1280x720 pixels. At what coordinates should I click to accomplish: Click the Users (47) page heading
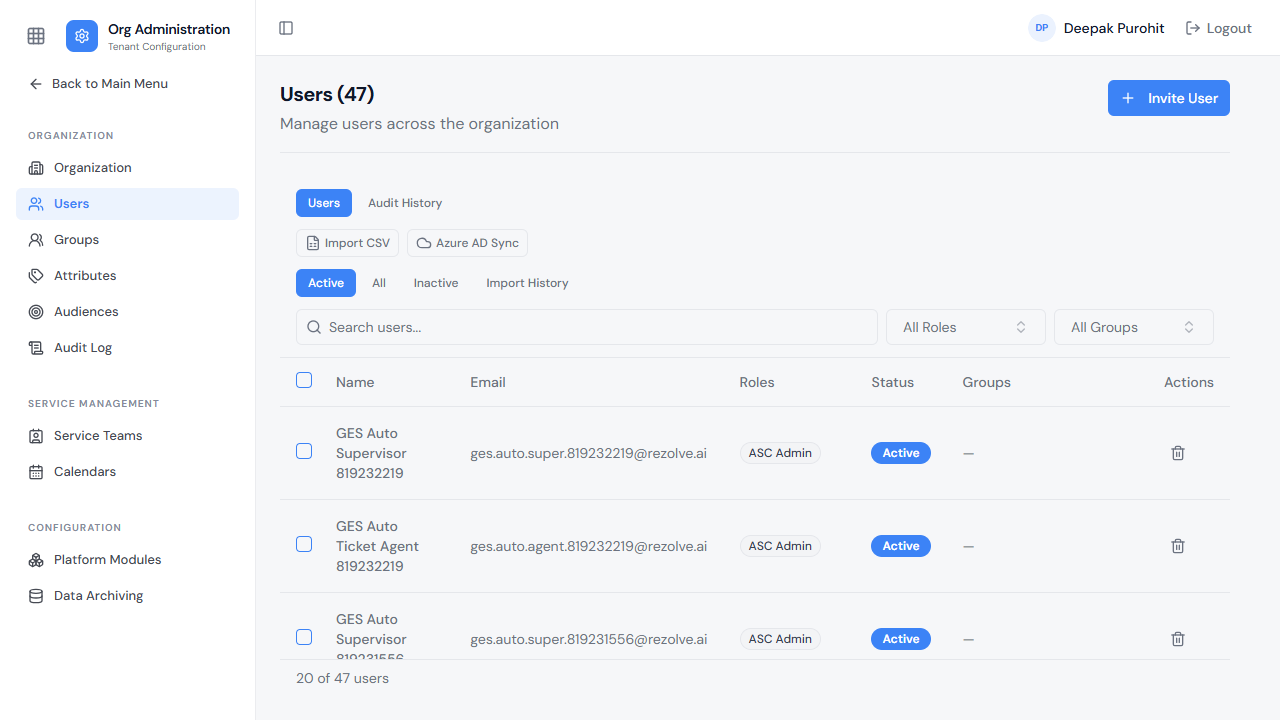[x=327, y=94]
